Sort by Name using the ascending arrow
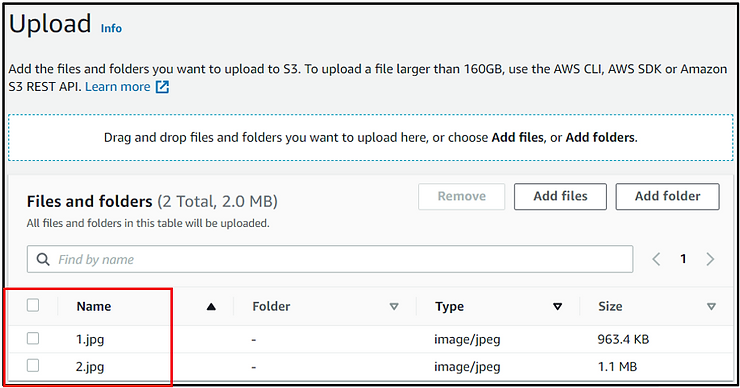740x388 pixels. coord(211,307)
